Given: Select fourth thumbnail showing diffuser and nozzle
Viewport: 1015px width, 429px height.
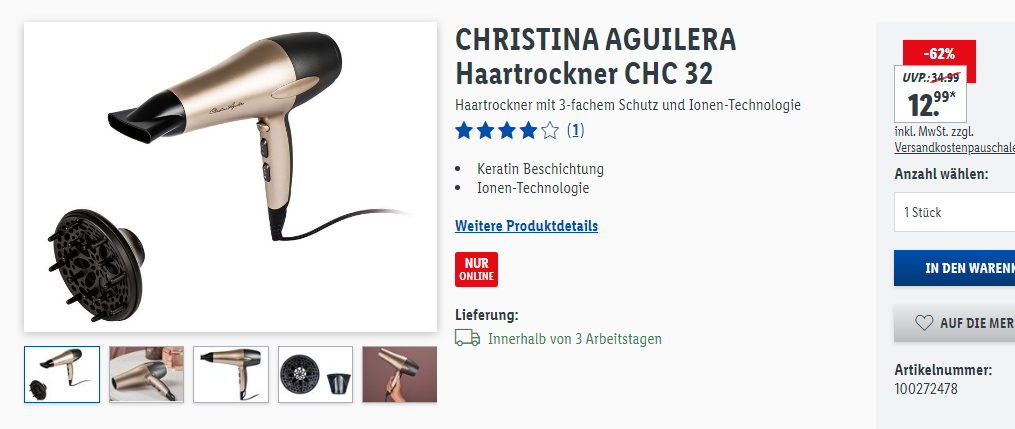Looking at the screenshot, I should (315, 375).
